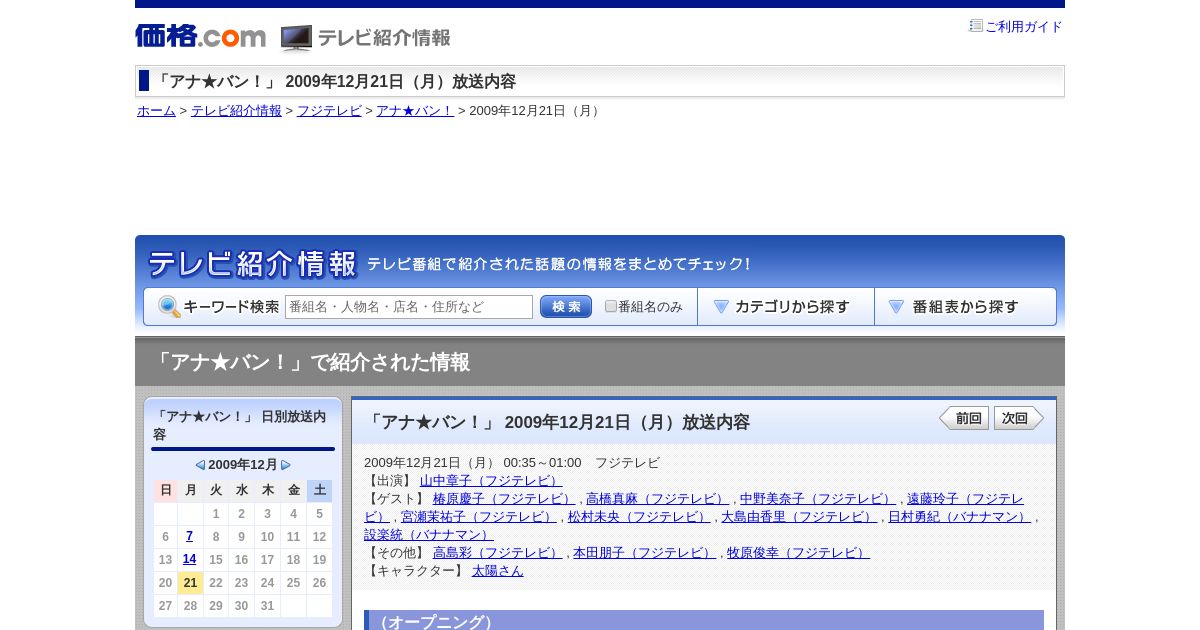Screen dimensions: 1200x630
Task: Click performer link 山中章子（フジテレビ）
Action: pos(491,481)
